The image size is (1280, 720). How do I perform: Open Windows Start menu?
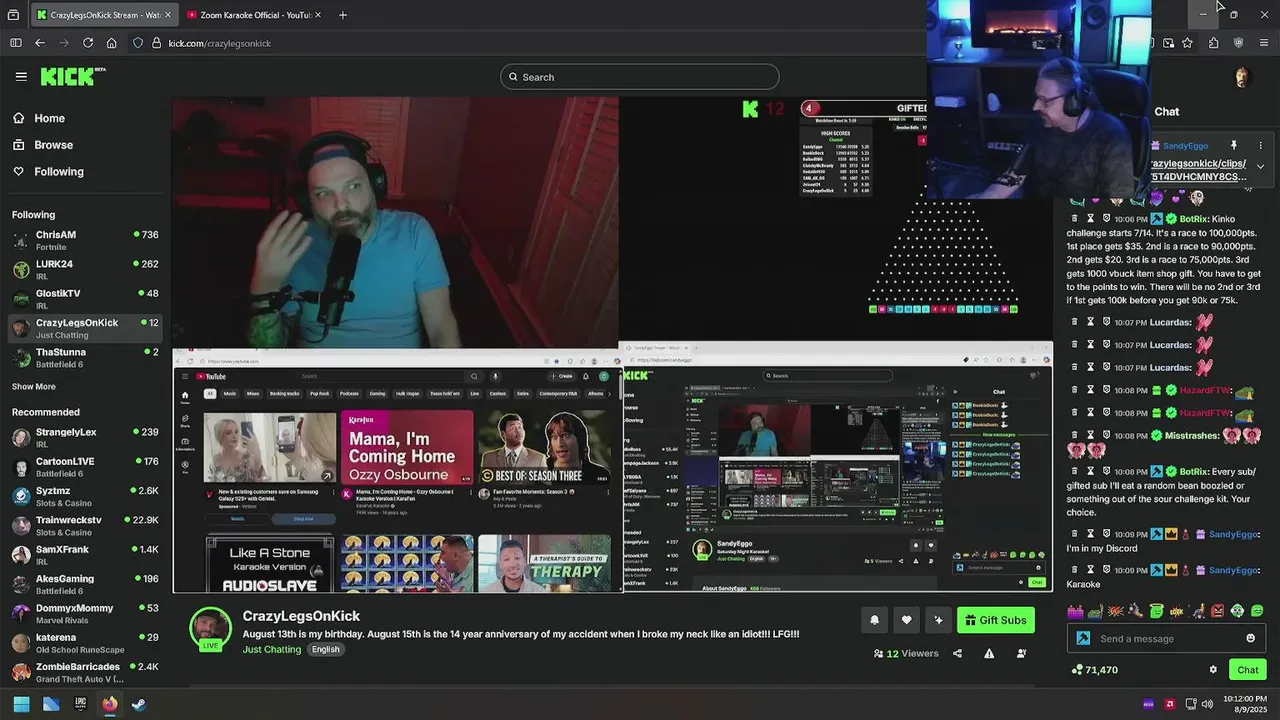[21, 704]
